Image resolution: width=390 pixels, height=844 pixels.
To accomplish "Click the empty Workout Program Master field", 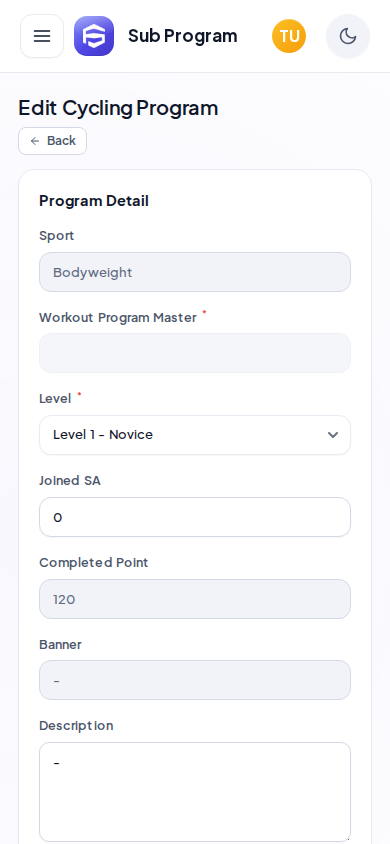I will point(195,353).
